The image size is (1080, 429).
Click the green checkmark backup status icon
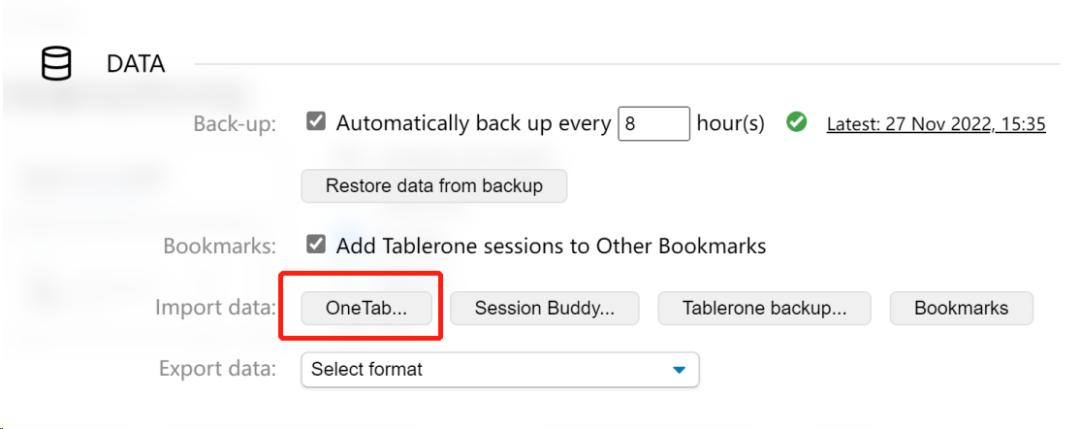[x=796, y=123]
